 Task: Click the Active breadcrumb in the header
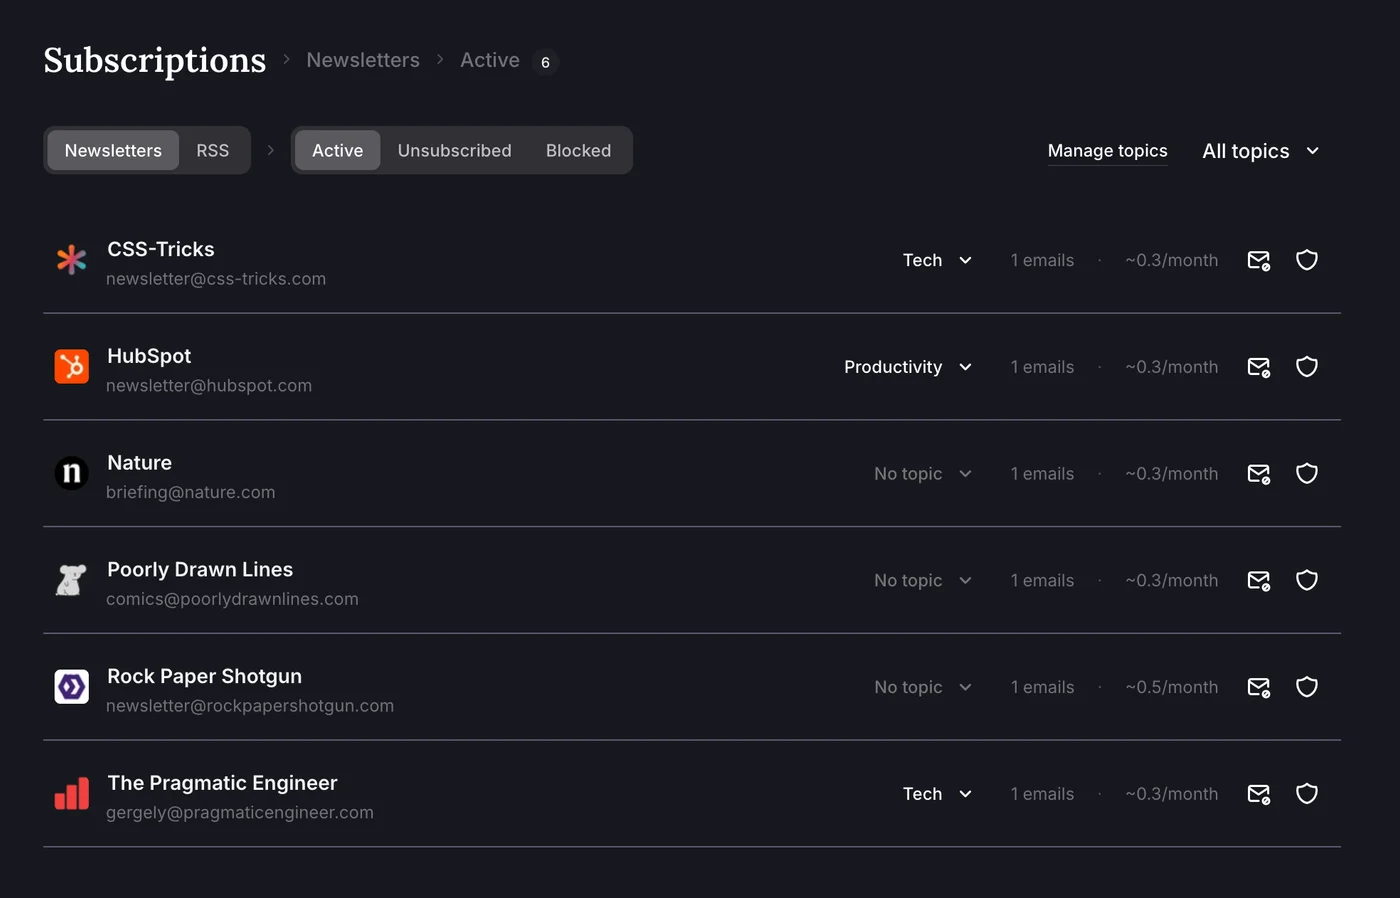point(490,60)
